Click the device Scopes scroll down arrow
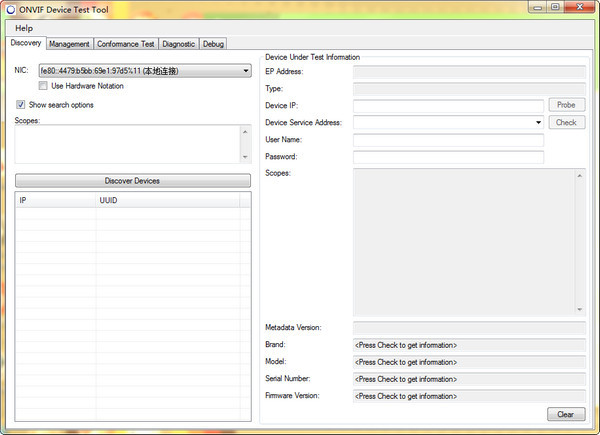 click(580, 309)
